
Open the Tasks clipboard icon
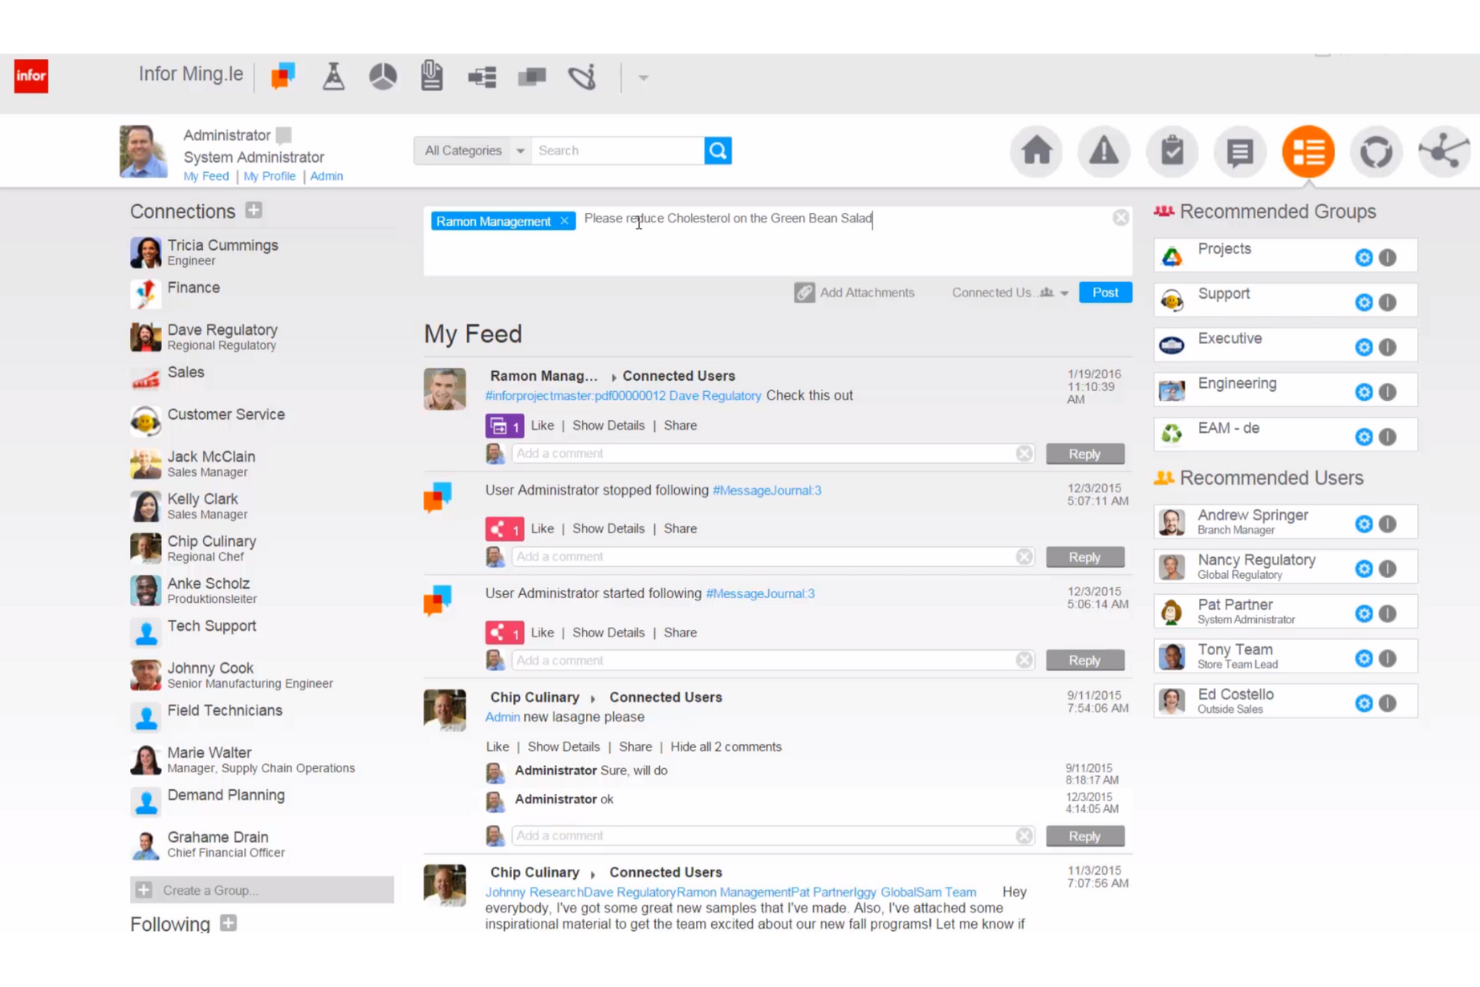click(x=1172, y=152)
